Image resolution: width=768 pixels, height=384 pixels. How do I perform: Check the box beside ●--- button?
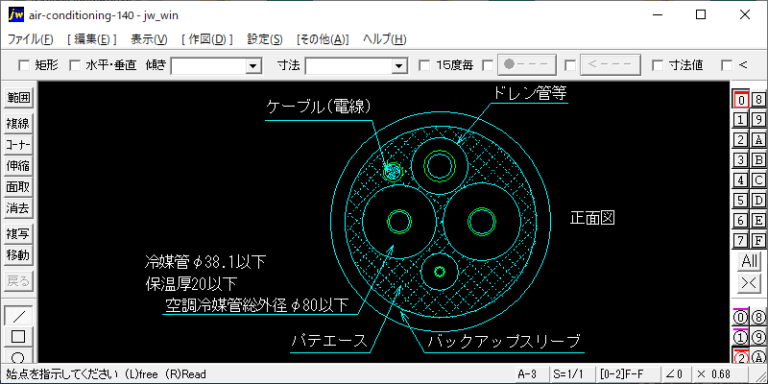click(488, 65)
